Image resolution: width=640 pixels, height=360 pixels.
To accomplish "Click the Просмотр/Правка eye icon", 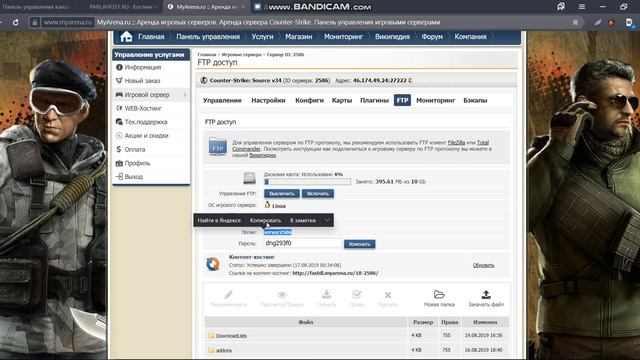I will pyautogui.click(x=282, y=294).
